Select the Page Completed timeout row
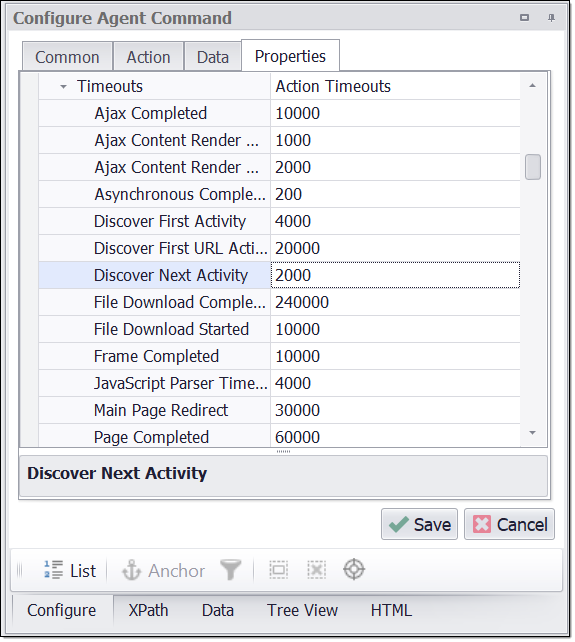The image size is (575, 642). pos(279,436)
